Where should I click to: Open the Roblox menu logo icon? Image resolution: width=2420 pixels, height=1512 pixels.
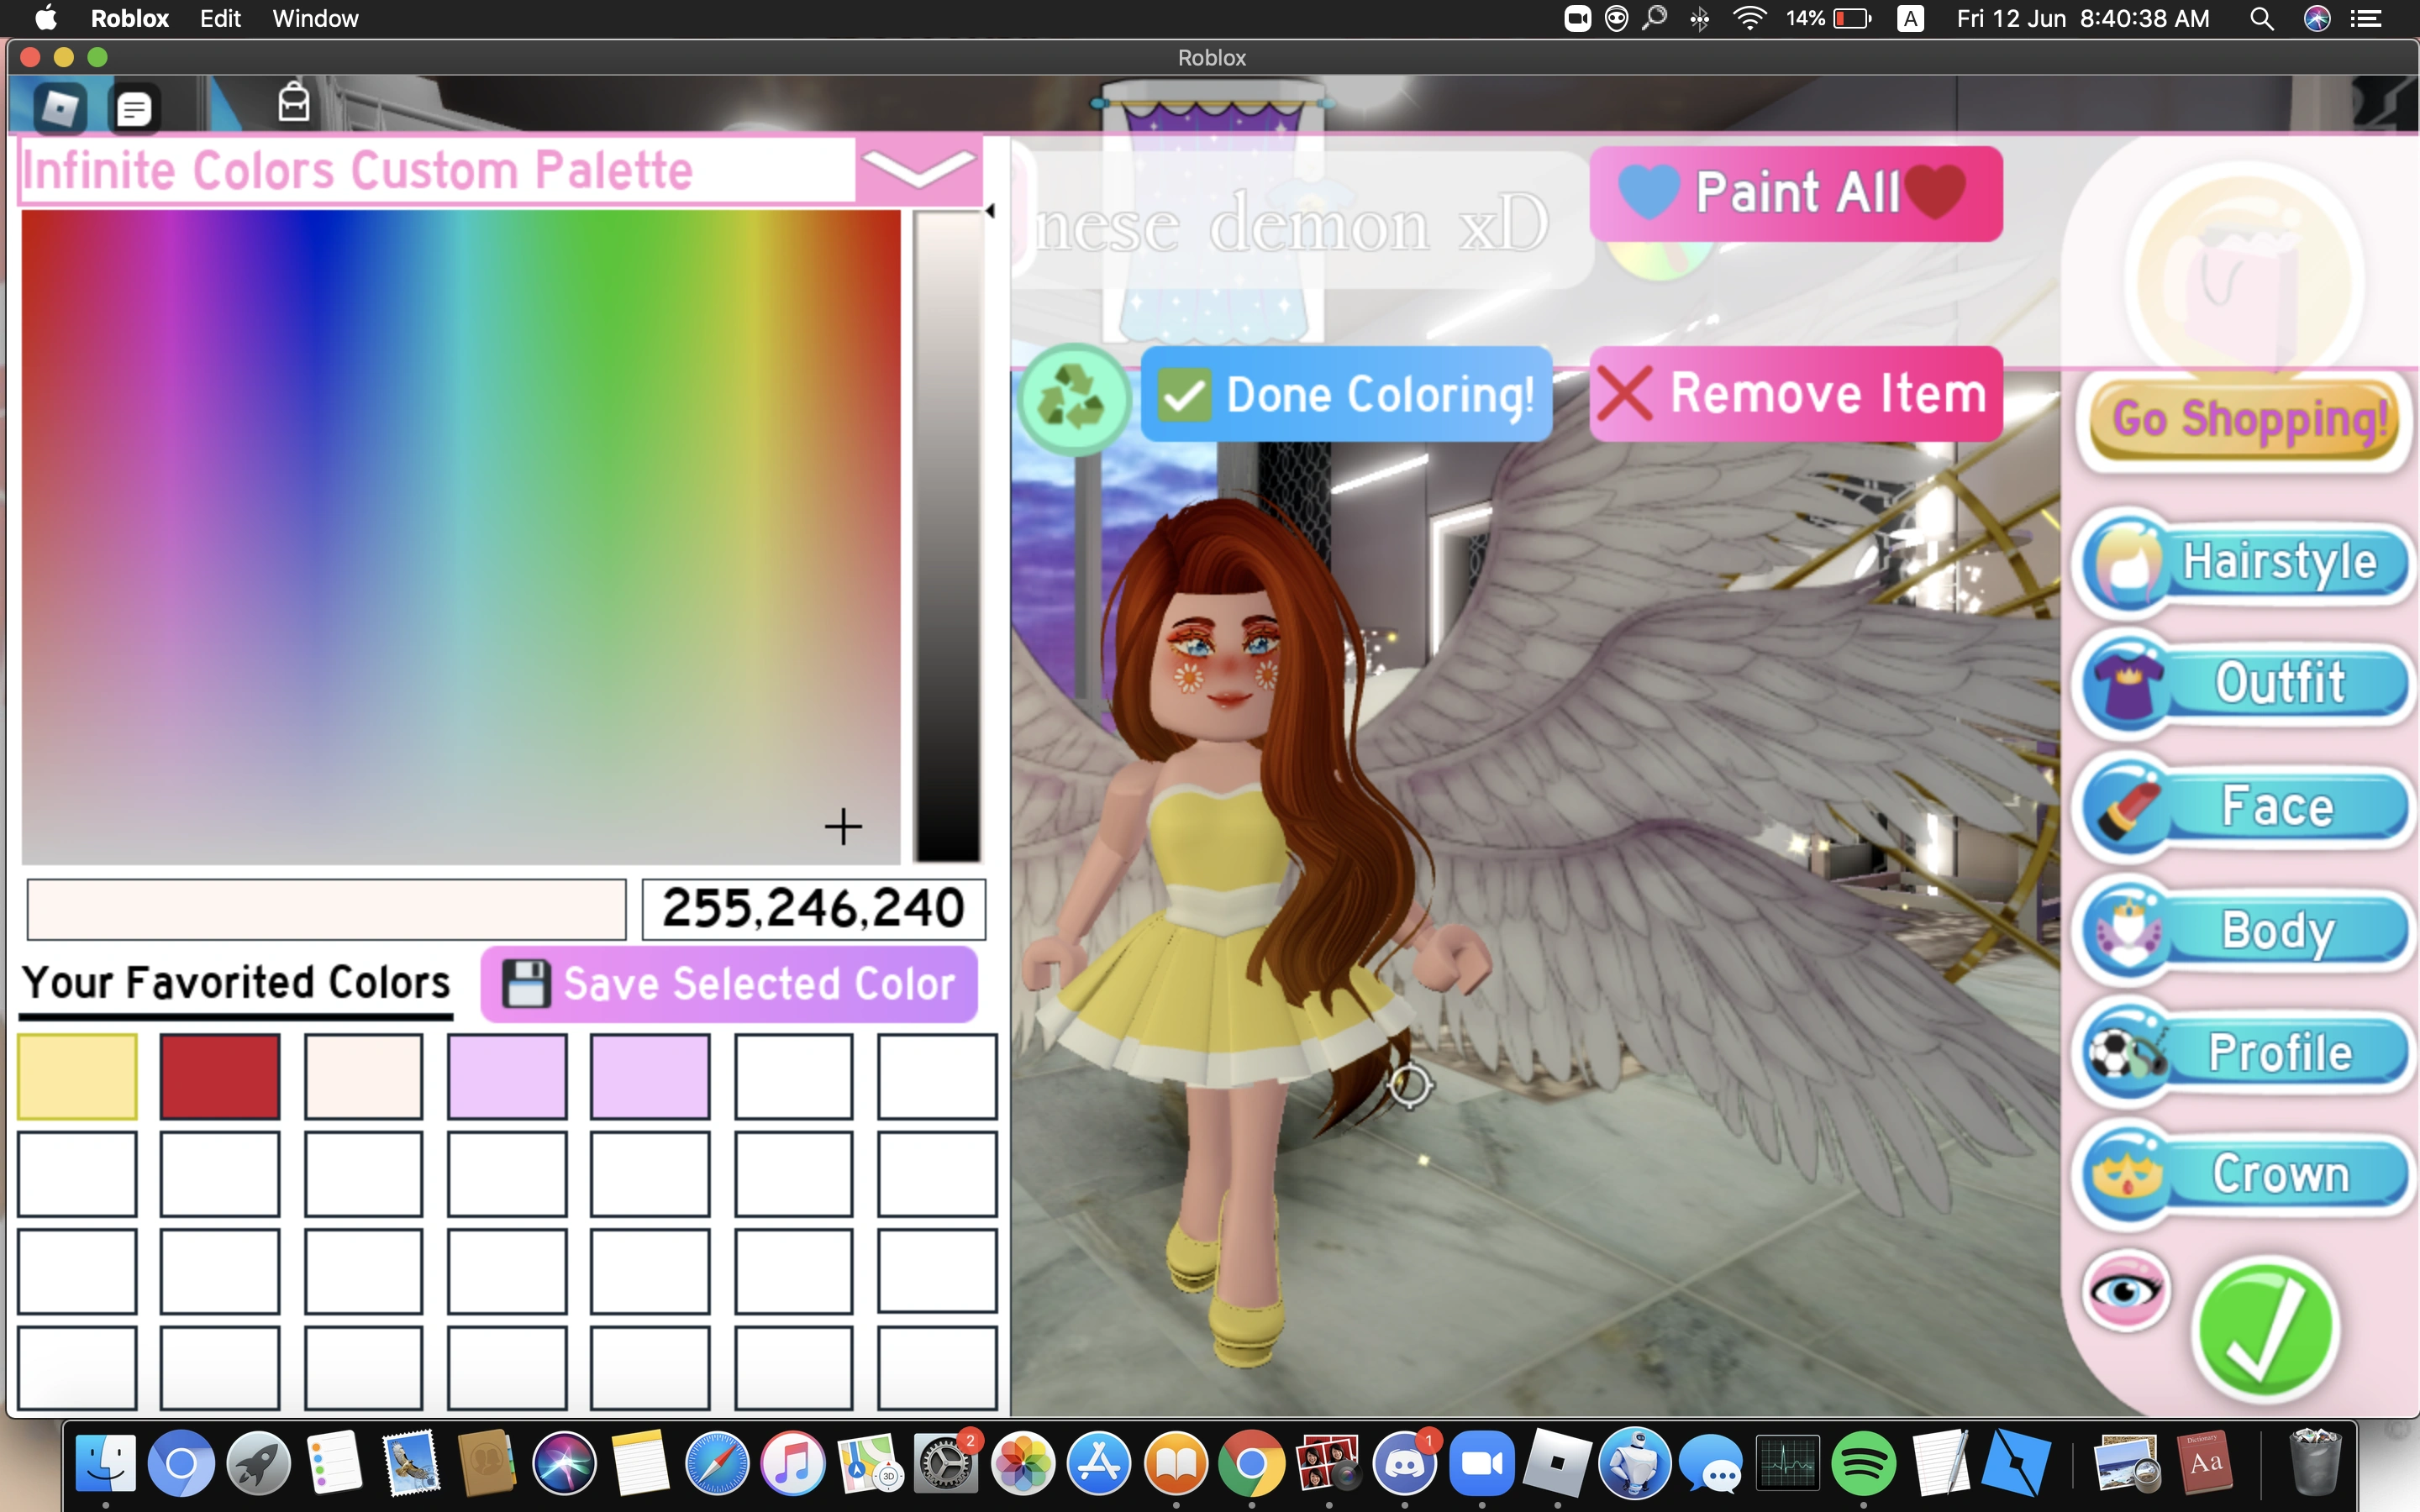59,107
